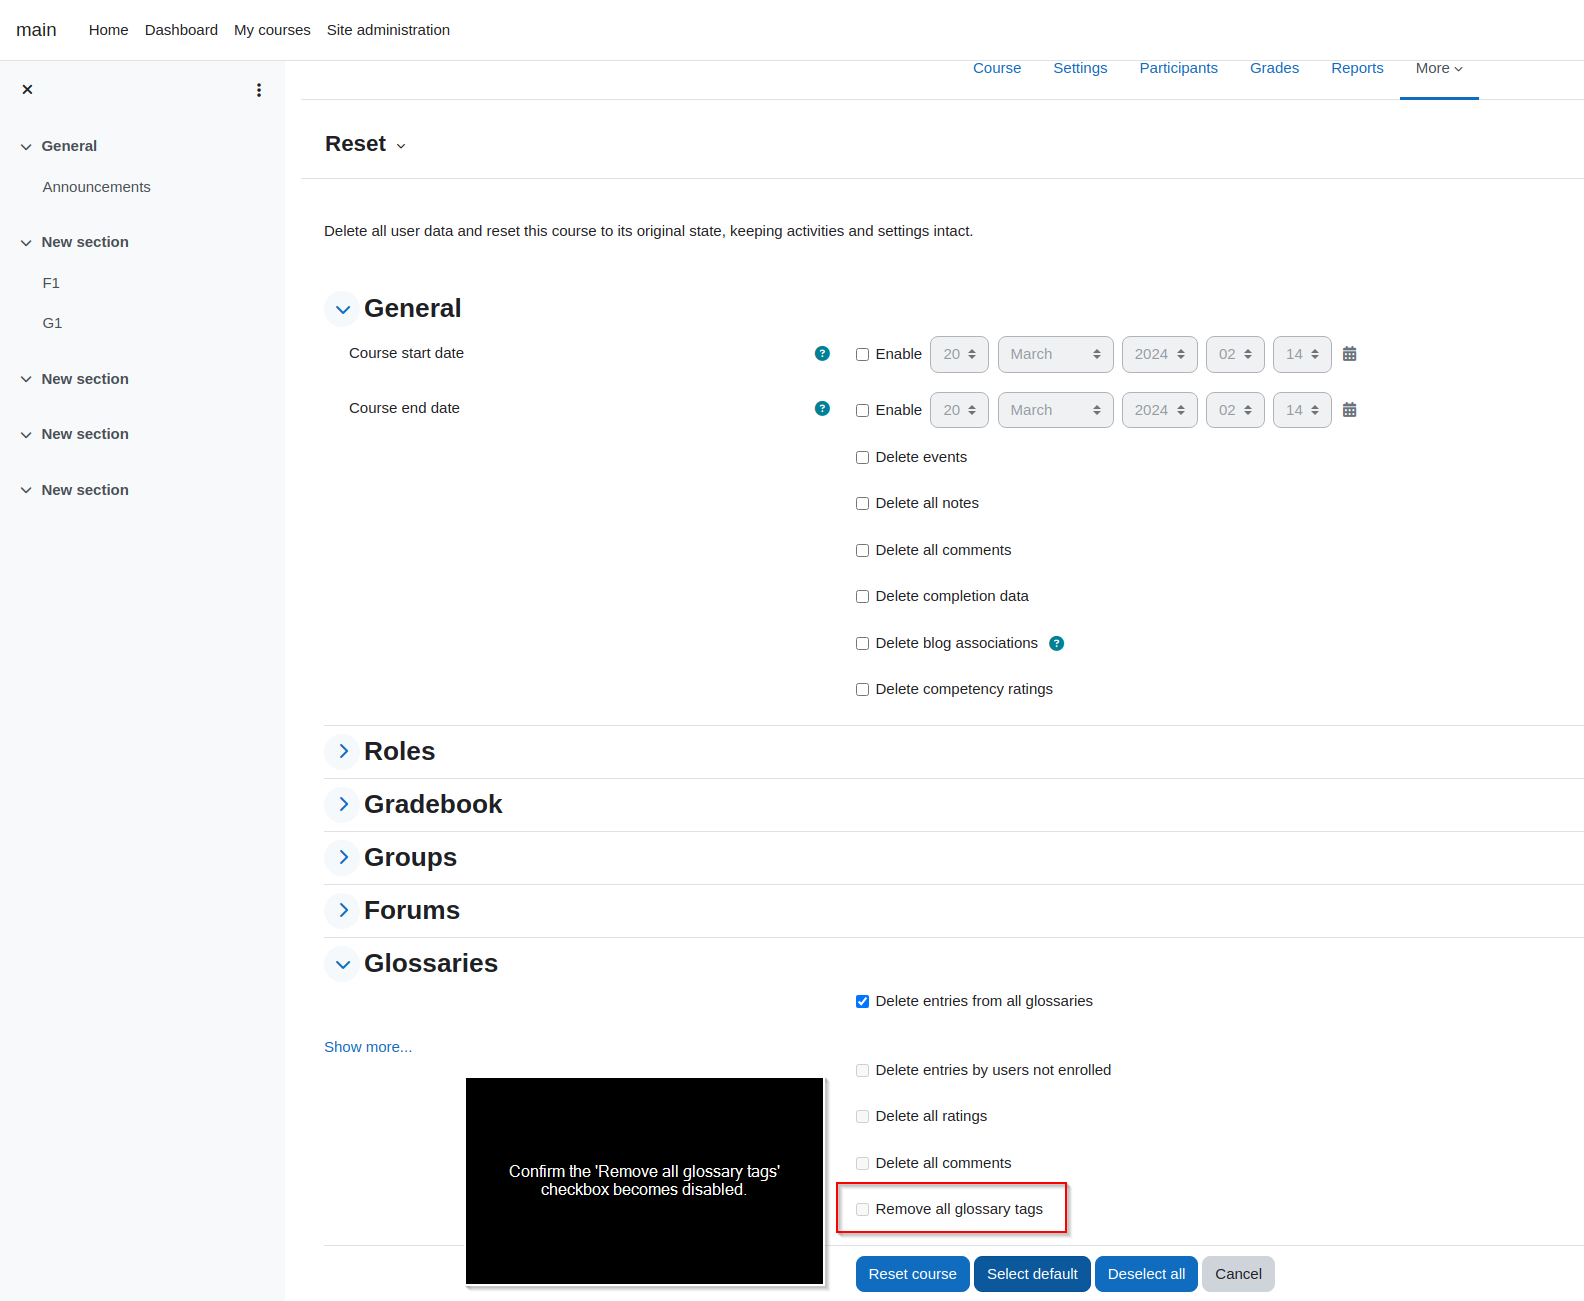
Task: Switch to the Settings tab
Action: tap(1080, 68)
